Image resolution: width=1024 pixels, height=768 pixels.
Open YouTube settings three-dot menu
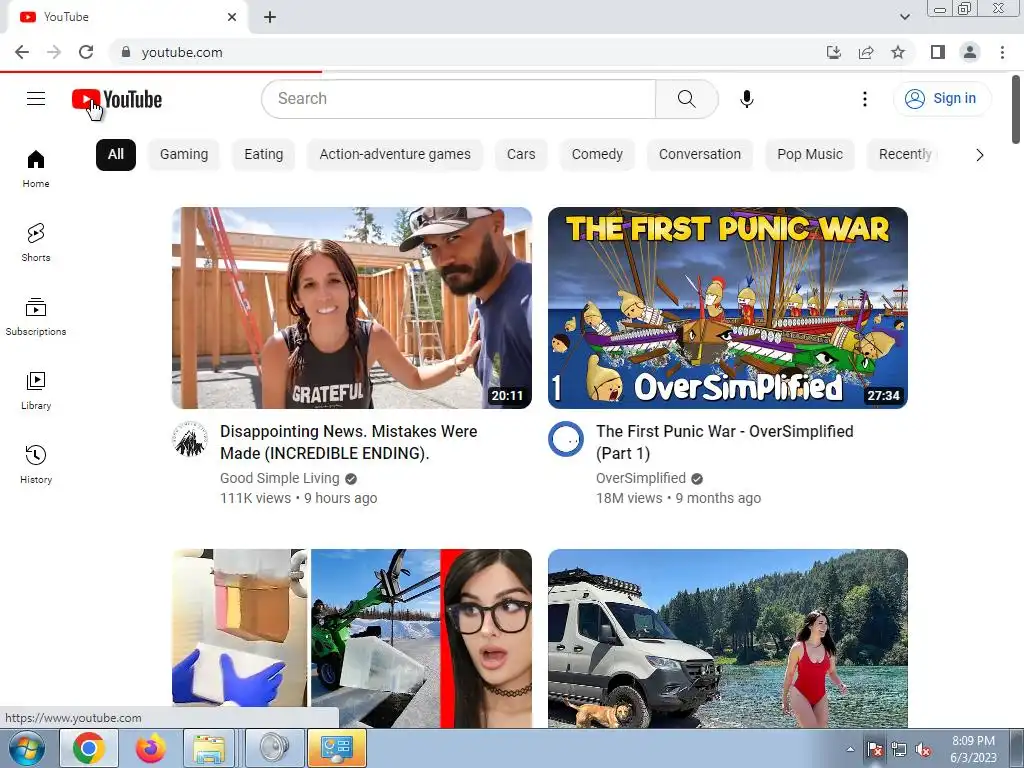[865, 99]
